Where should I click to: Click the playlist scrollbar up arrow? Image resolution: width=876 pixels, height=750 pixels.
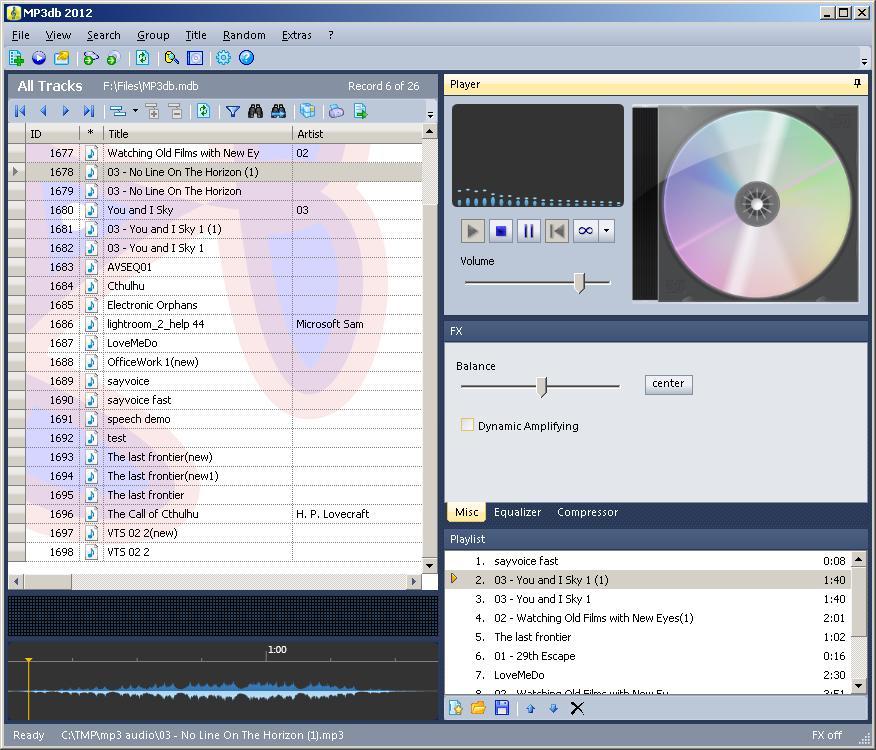click(858, 559)
